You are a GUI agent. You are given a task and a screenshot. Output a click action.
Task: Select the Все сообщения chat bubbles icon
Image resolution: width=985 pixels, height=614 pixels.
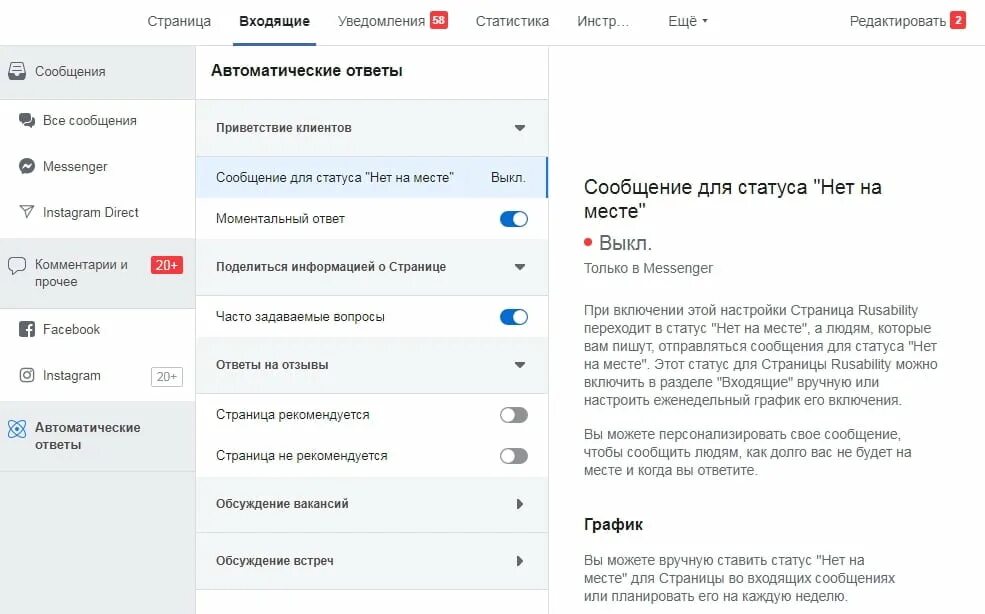coord(27,120)
